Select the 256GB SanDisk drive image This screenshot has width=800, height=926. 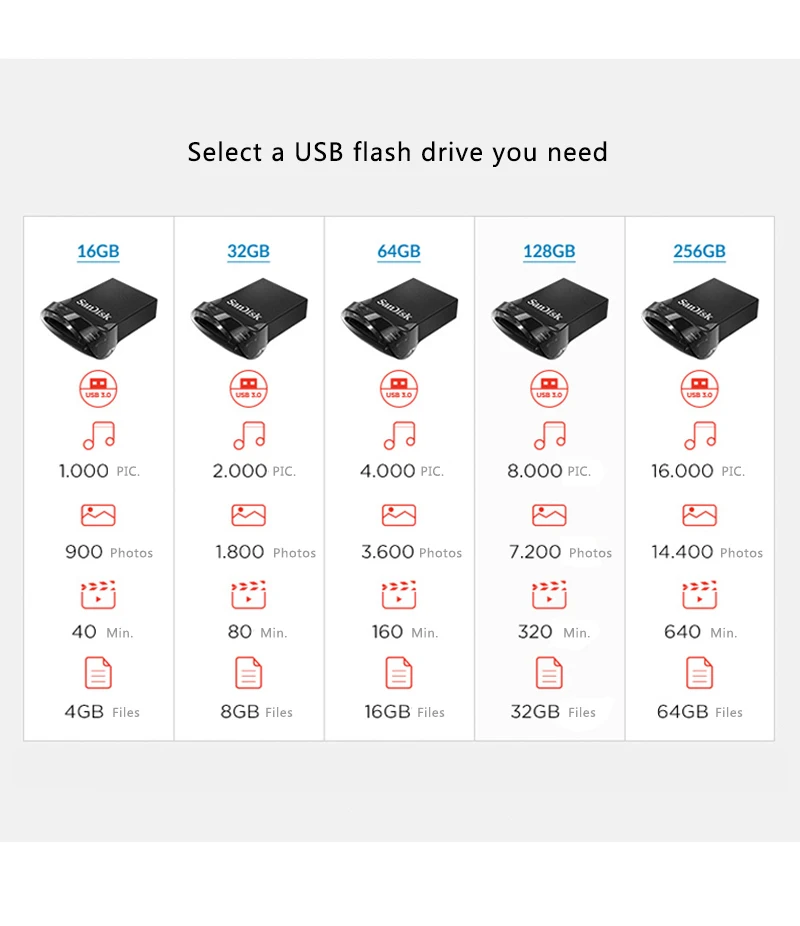(700, 318)
